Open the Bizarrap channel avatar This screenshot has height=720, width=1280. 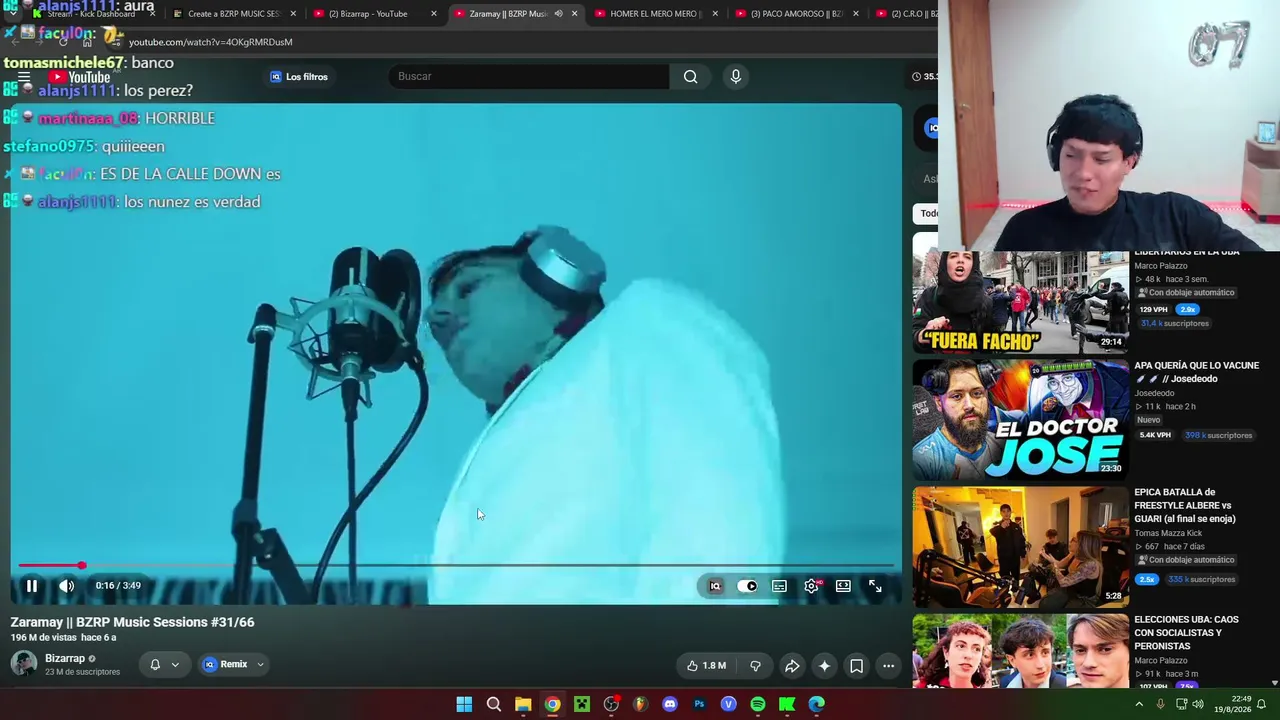click(24, 663)
